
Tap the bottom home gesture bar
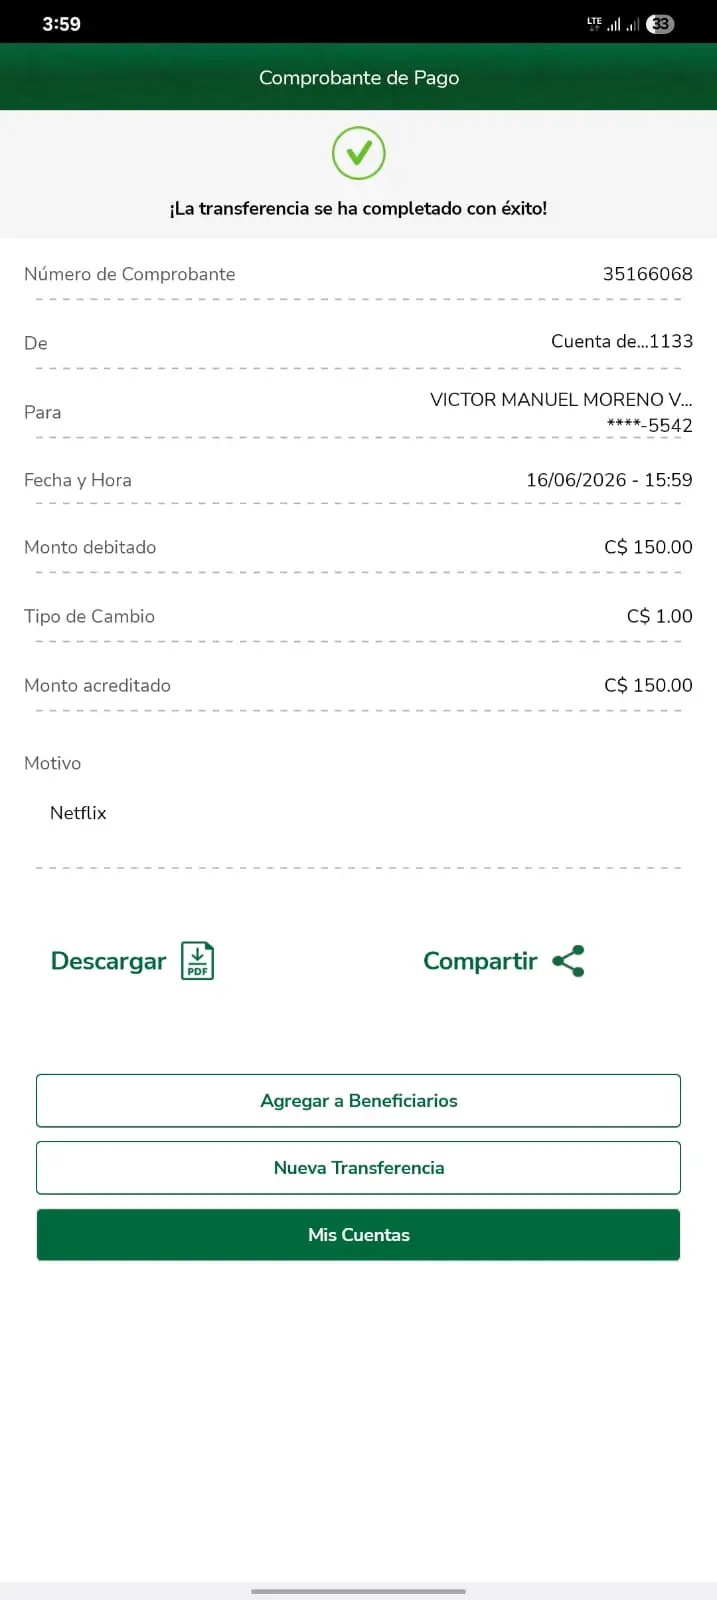point(358,1591)
